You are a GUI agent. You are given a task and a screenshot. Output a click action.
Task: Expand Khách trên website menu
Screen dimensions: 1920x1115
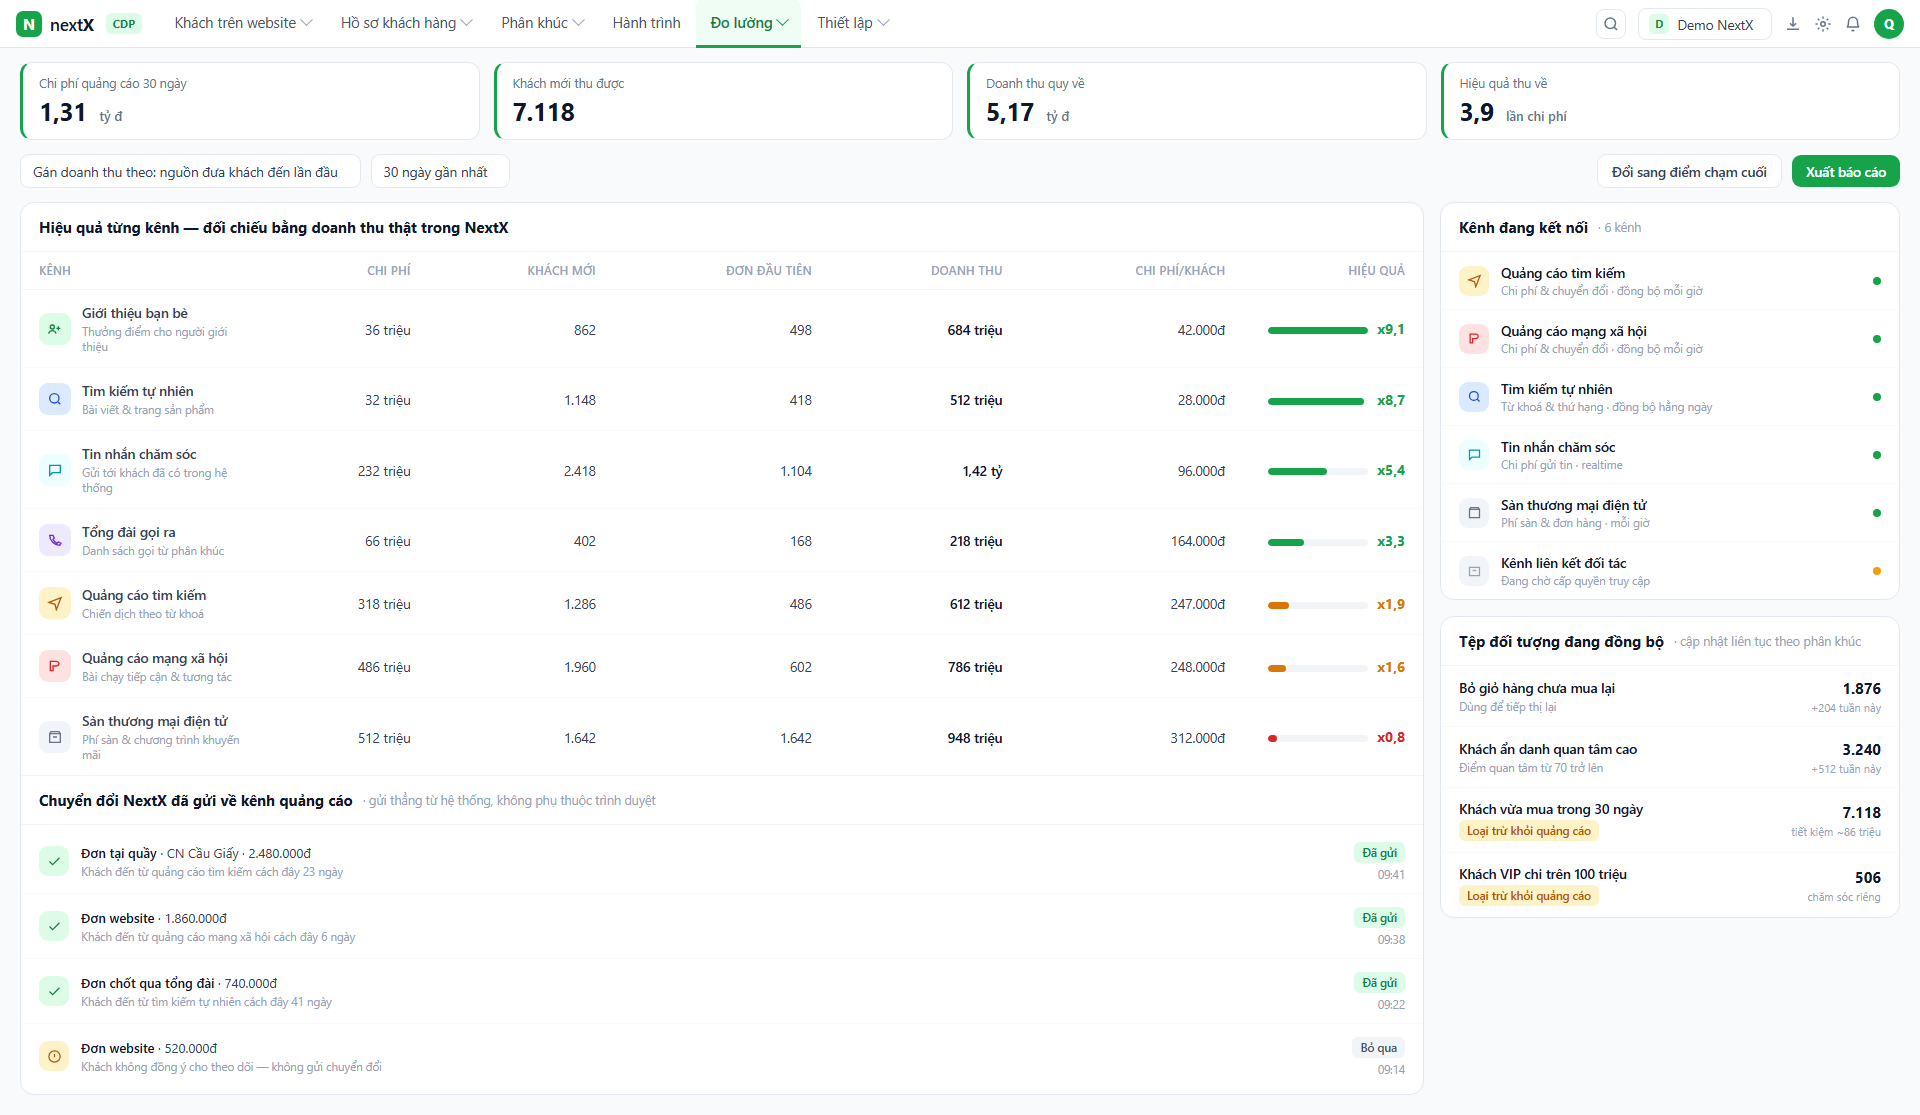click(x=243, y=23)
